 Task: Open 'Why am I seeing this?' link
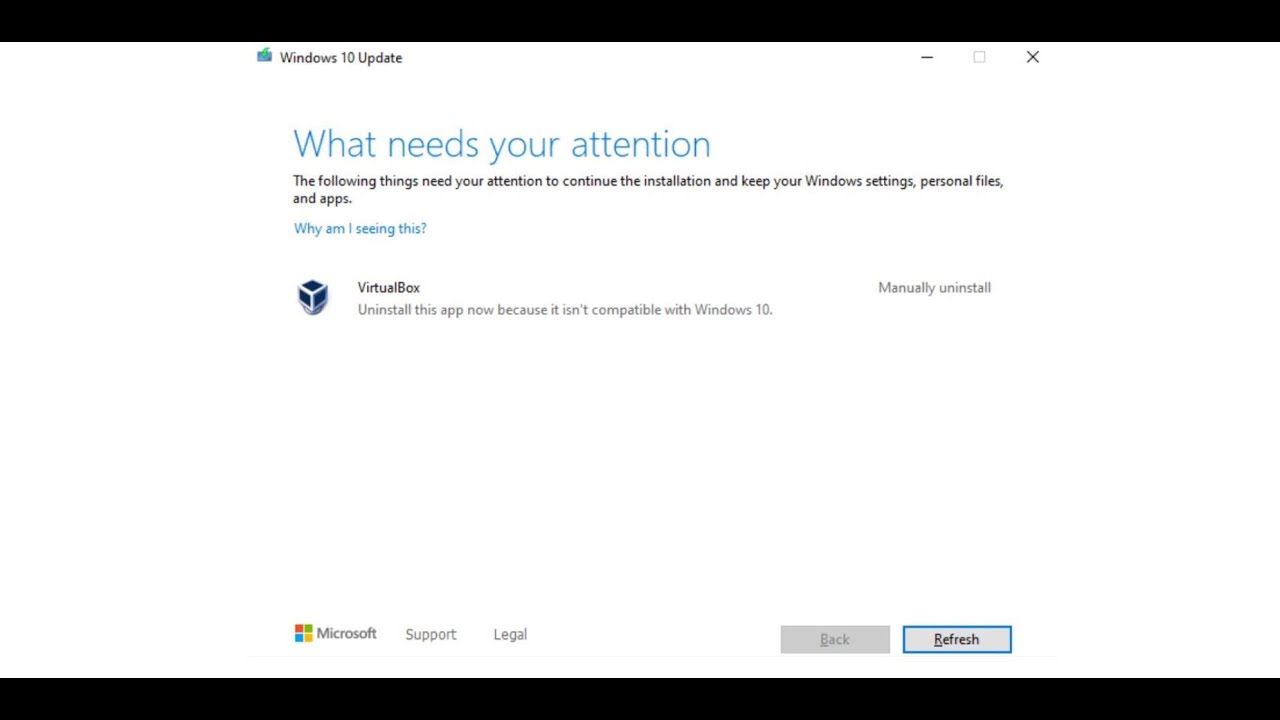point(360,228)
